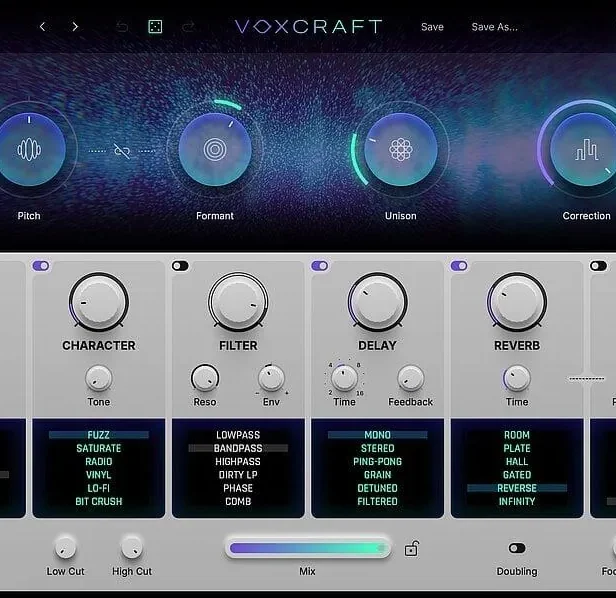Disable the Reverb module switch

[x=459, y=266]
